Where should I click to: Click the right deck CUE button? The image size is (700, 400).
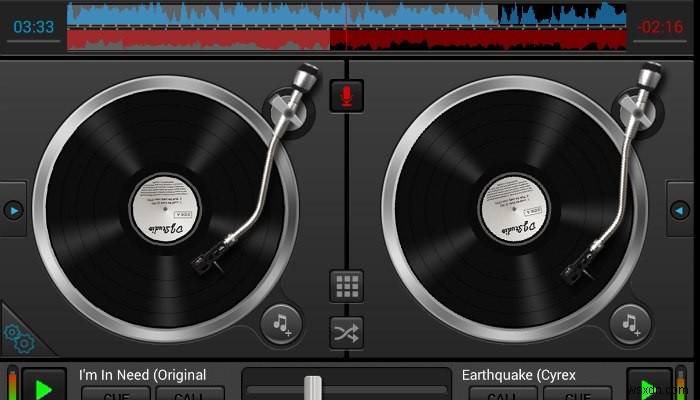click(x=578, y=393)
